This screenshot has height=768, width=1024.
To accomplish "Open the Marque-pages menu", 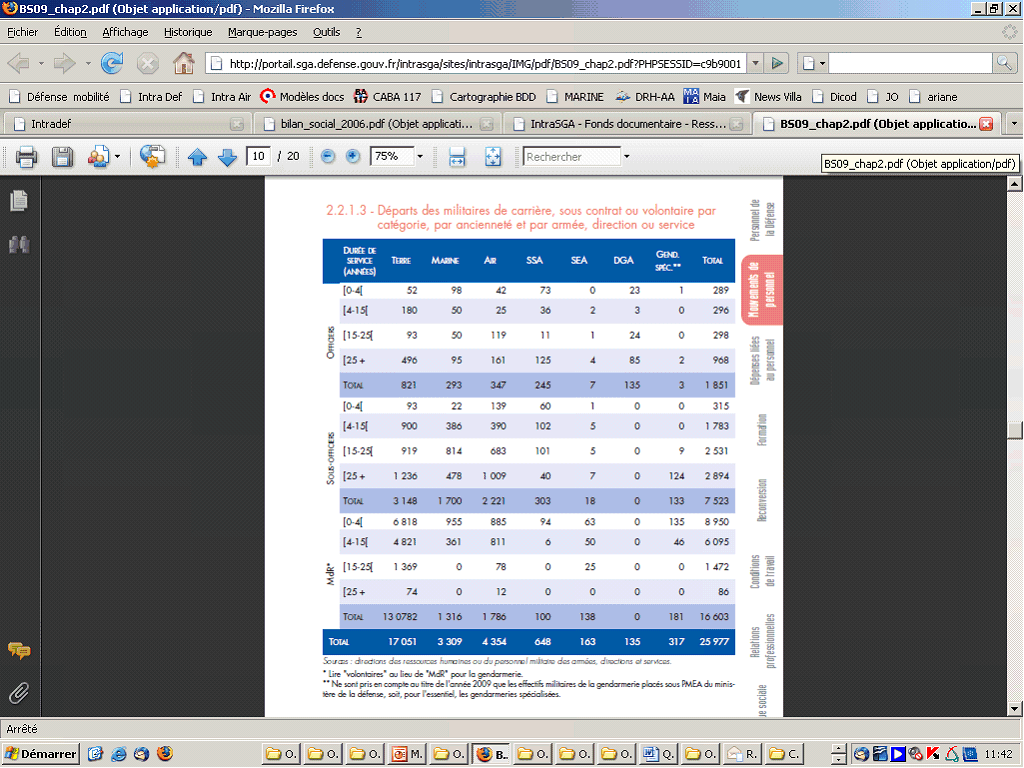I will (262, 32).
